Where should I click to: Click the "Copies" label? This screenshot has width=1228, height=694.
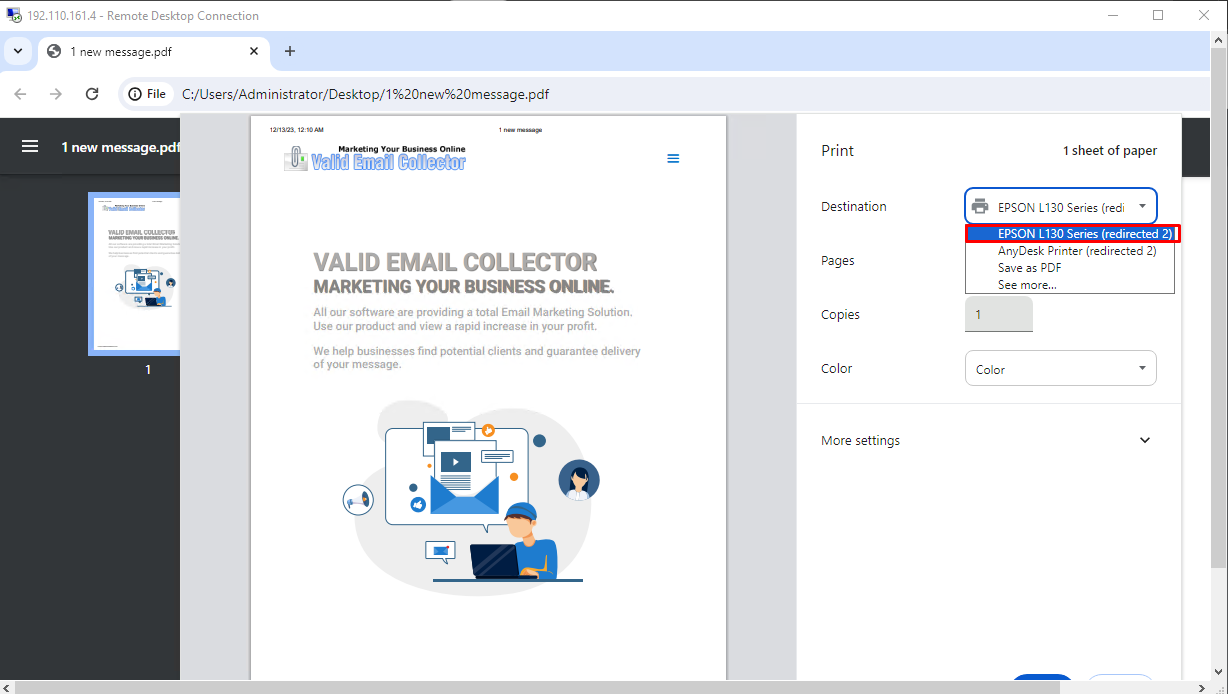coord(841,315)
